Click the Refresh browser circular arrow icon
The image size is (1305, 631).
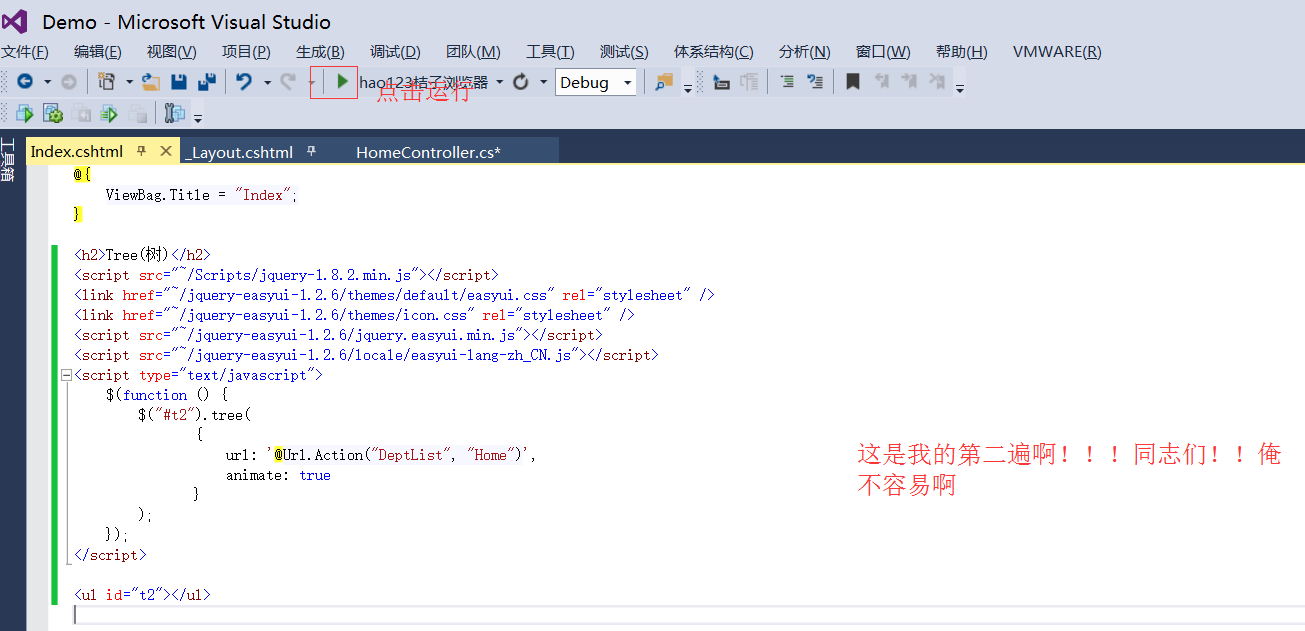[521, 82]
